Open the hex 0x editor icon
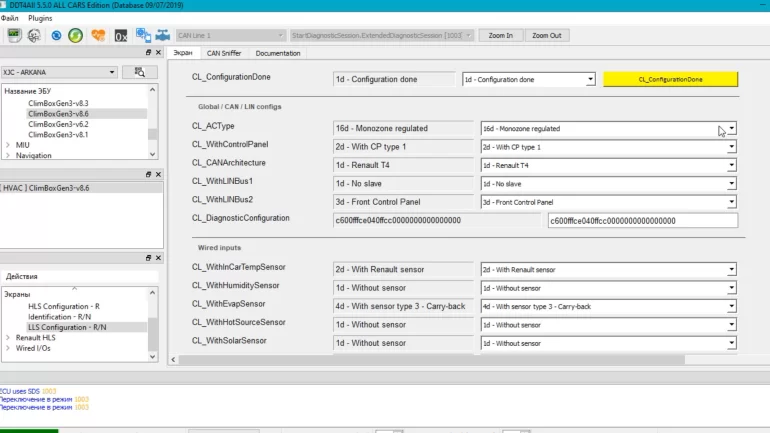Image resolution: width=770 pixels, height=433 pixels. click(x=120, y=35)
